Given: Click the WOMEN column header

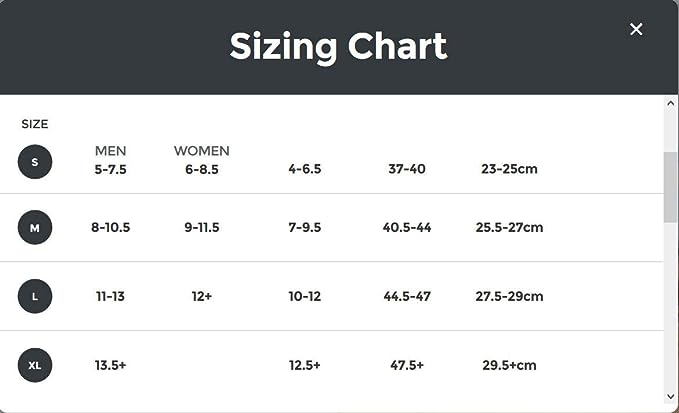Looking at the screenshot, I should click(x=202, y=151).
